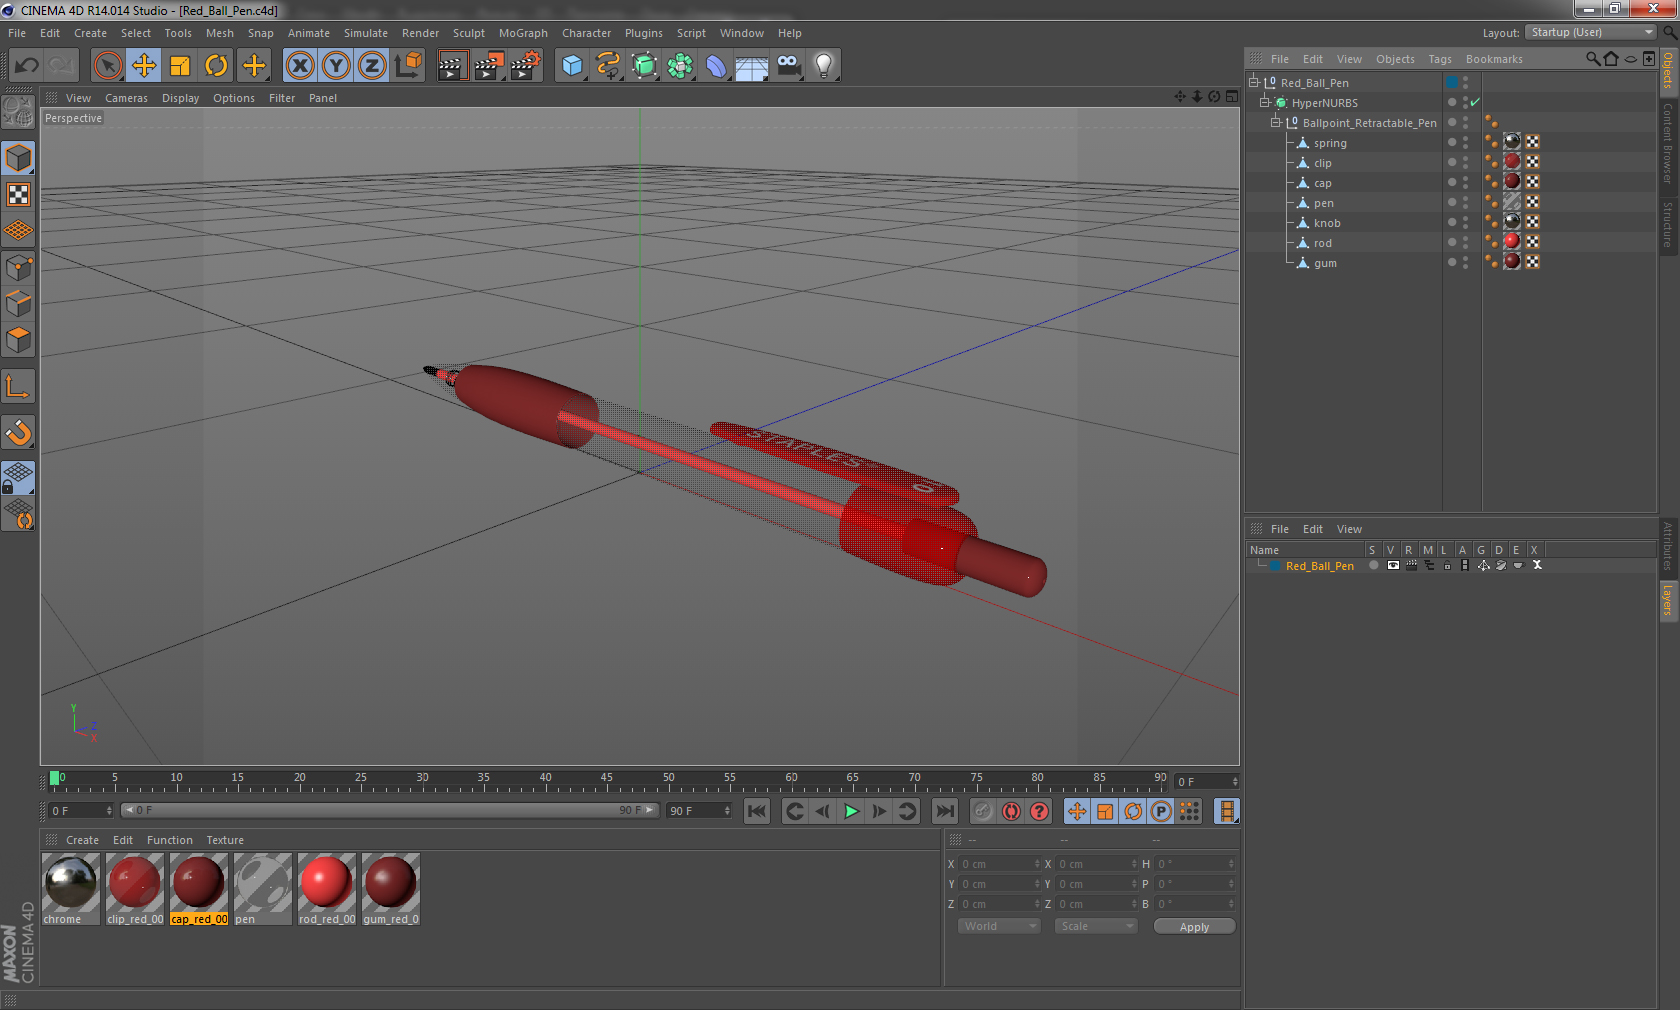The height and width of the screenshot is (1010, 1680).
Task: Switch to Polygons mode
Action: pos(18,340)
